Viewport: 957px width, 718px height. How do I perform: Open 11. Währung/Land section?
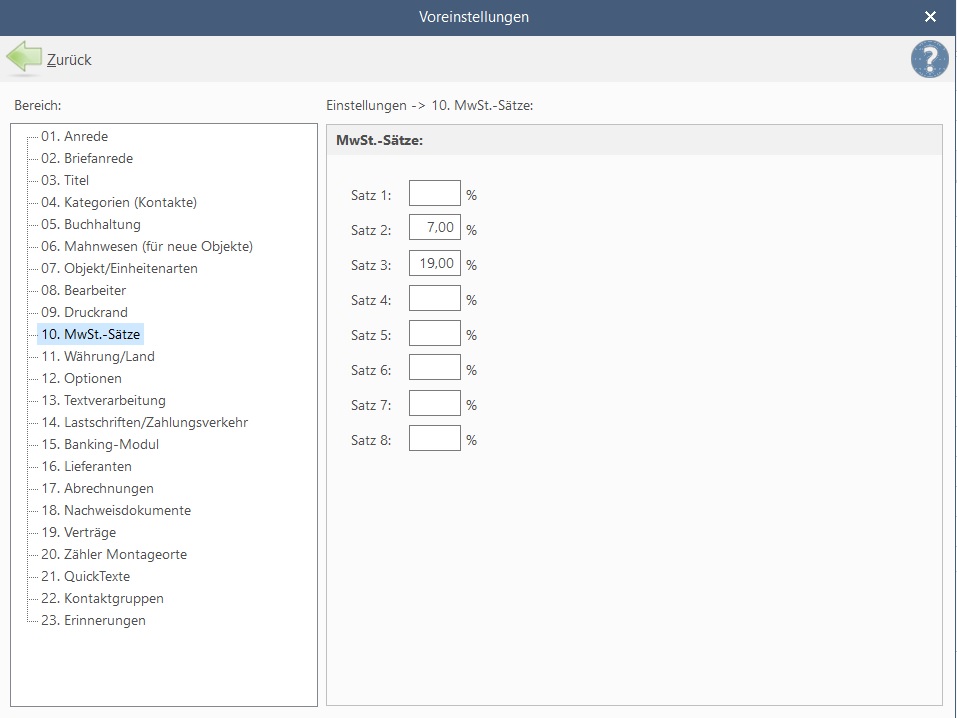point(98,356)
